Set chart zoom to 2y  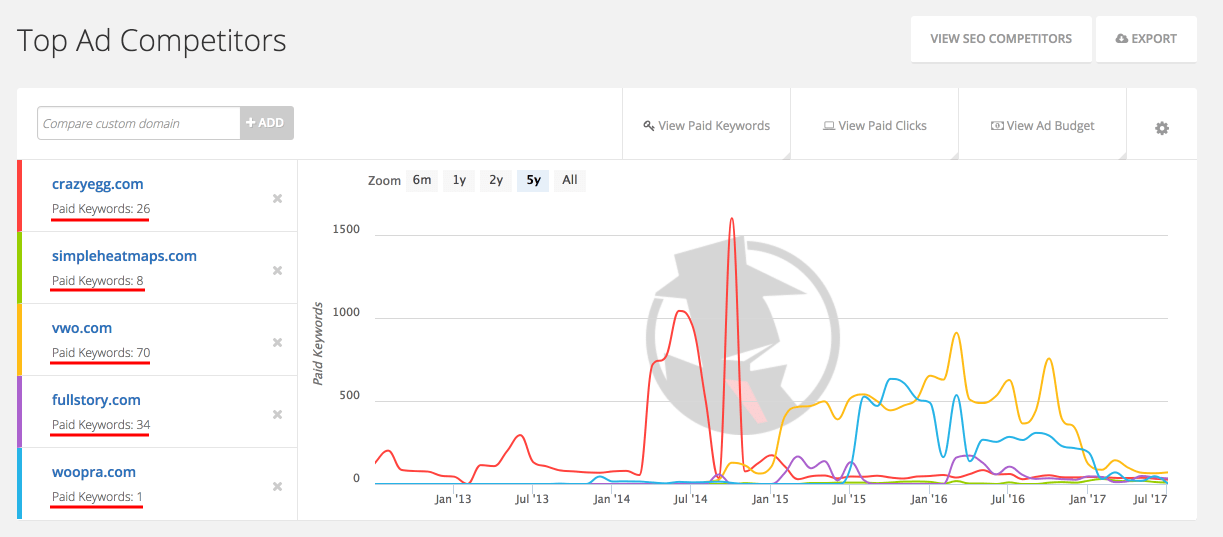pos(495,180)
